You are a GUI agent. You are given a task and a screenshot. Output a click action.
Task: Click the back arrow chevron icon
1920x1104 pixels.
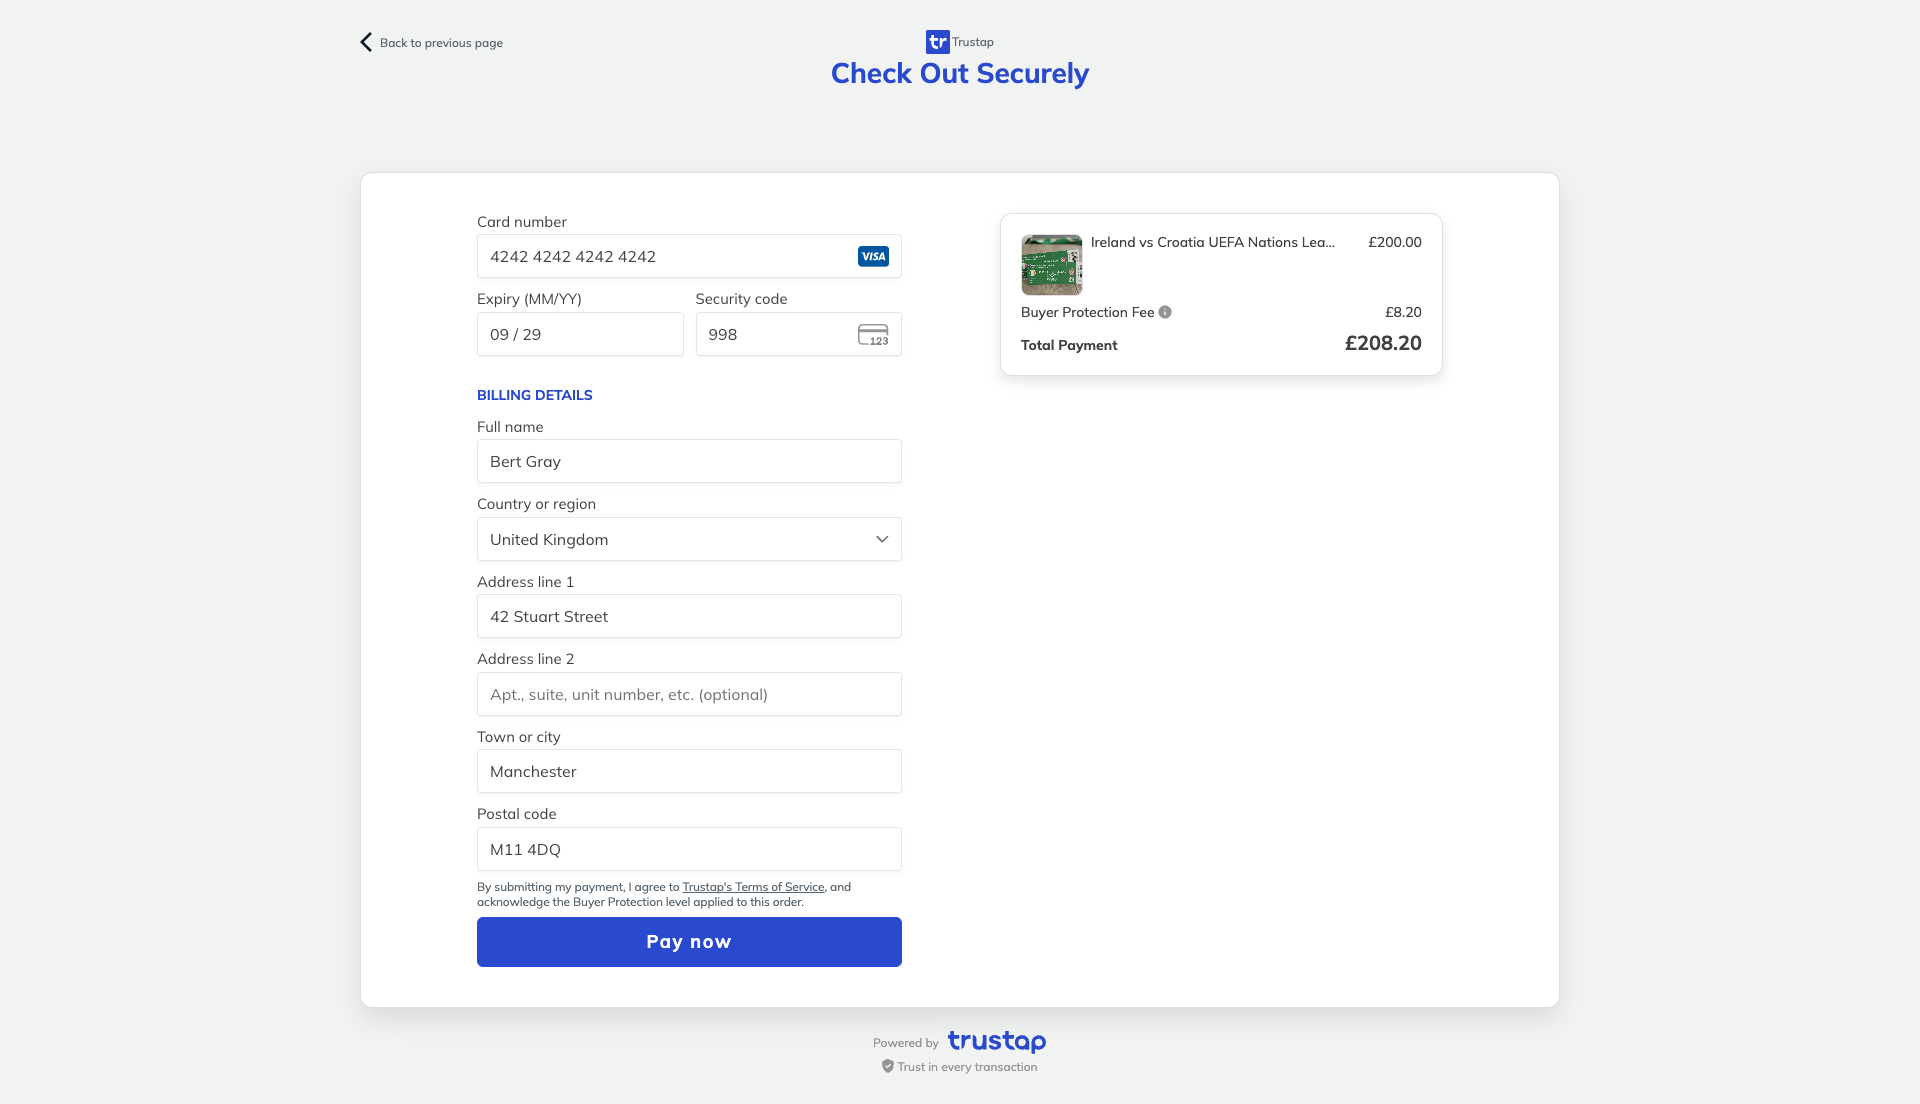point(366,42)
